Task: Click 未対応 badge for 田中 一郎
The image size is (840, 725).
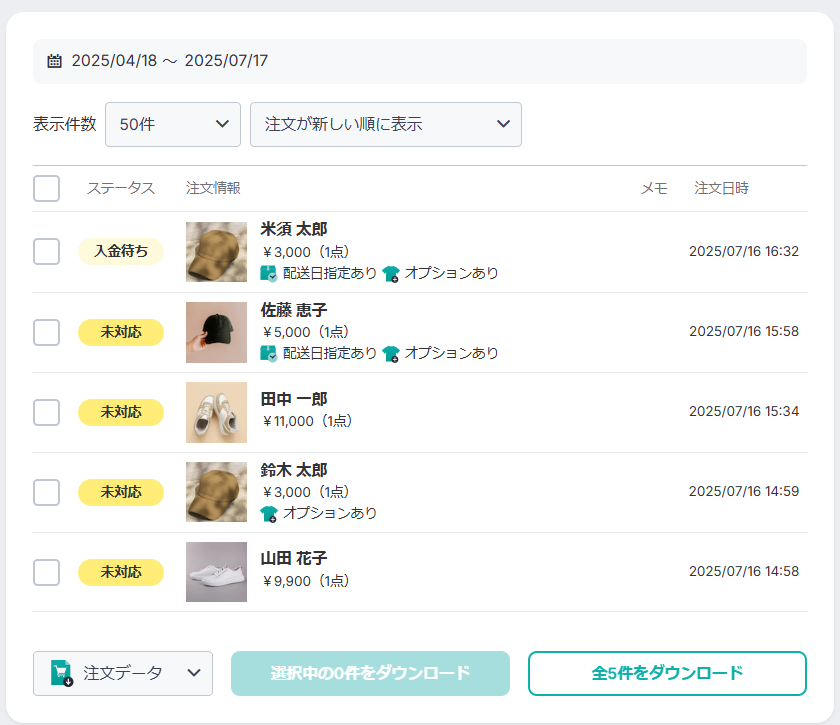Action: (x=121, y=412)
